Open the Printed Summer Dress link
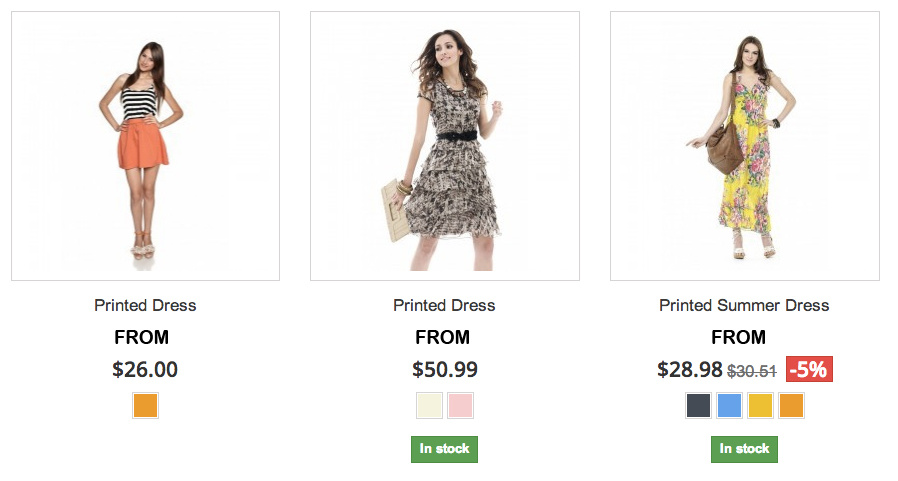The height and width of the screenshot is (481, 898). pyautogui.click(x=744, y=305)
